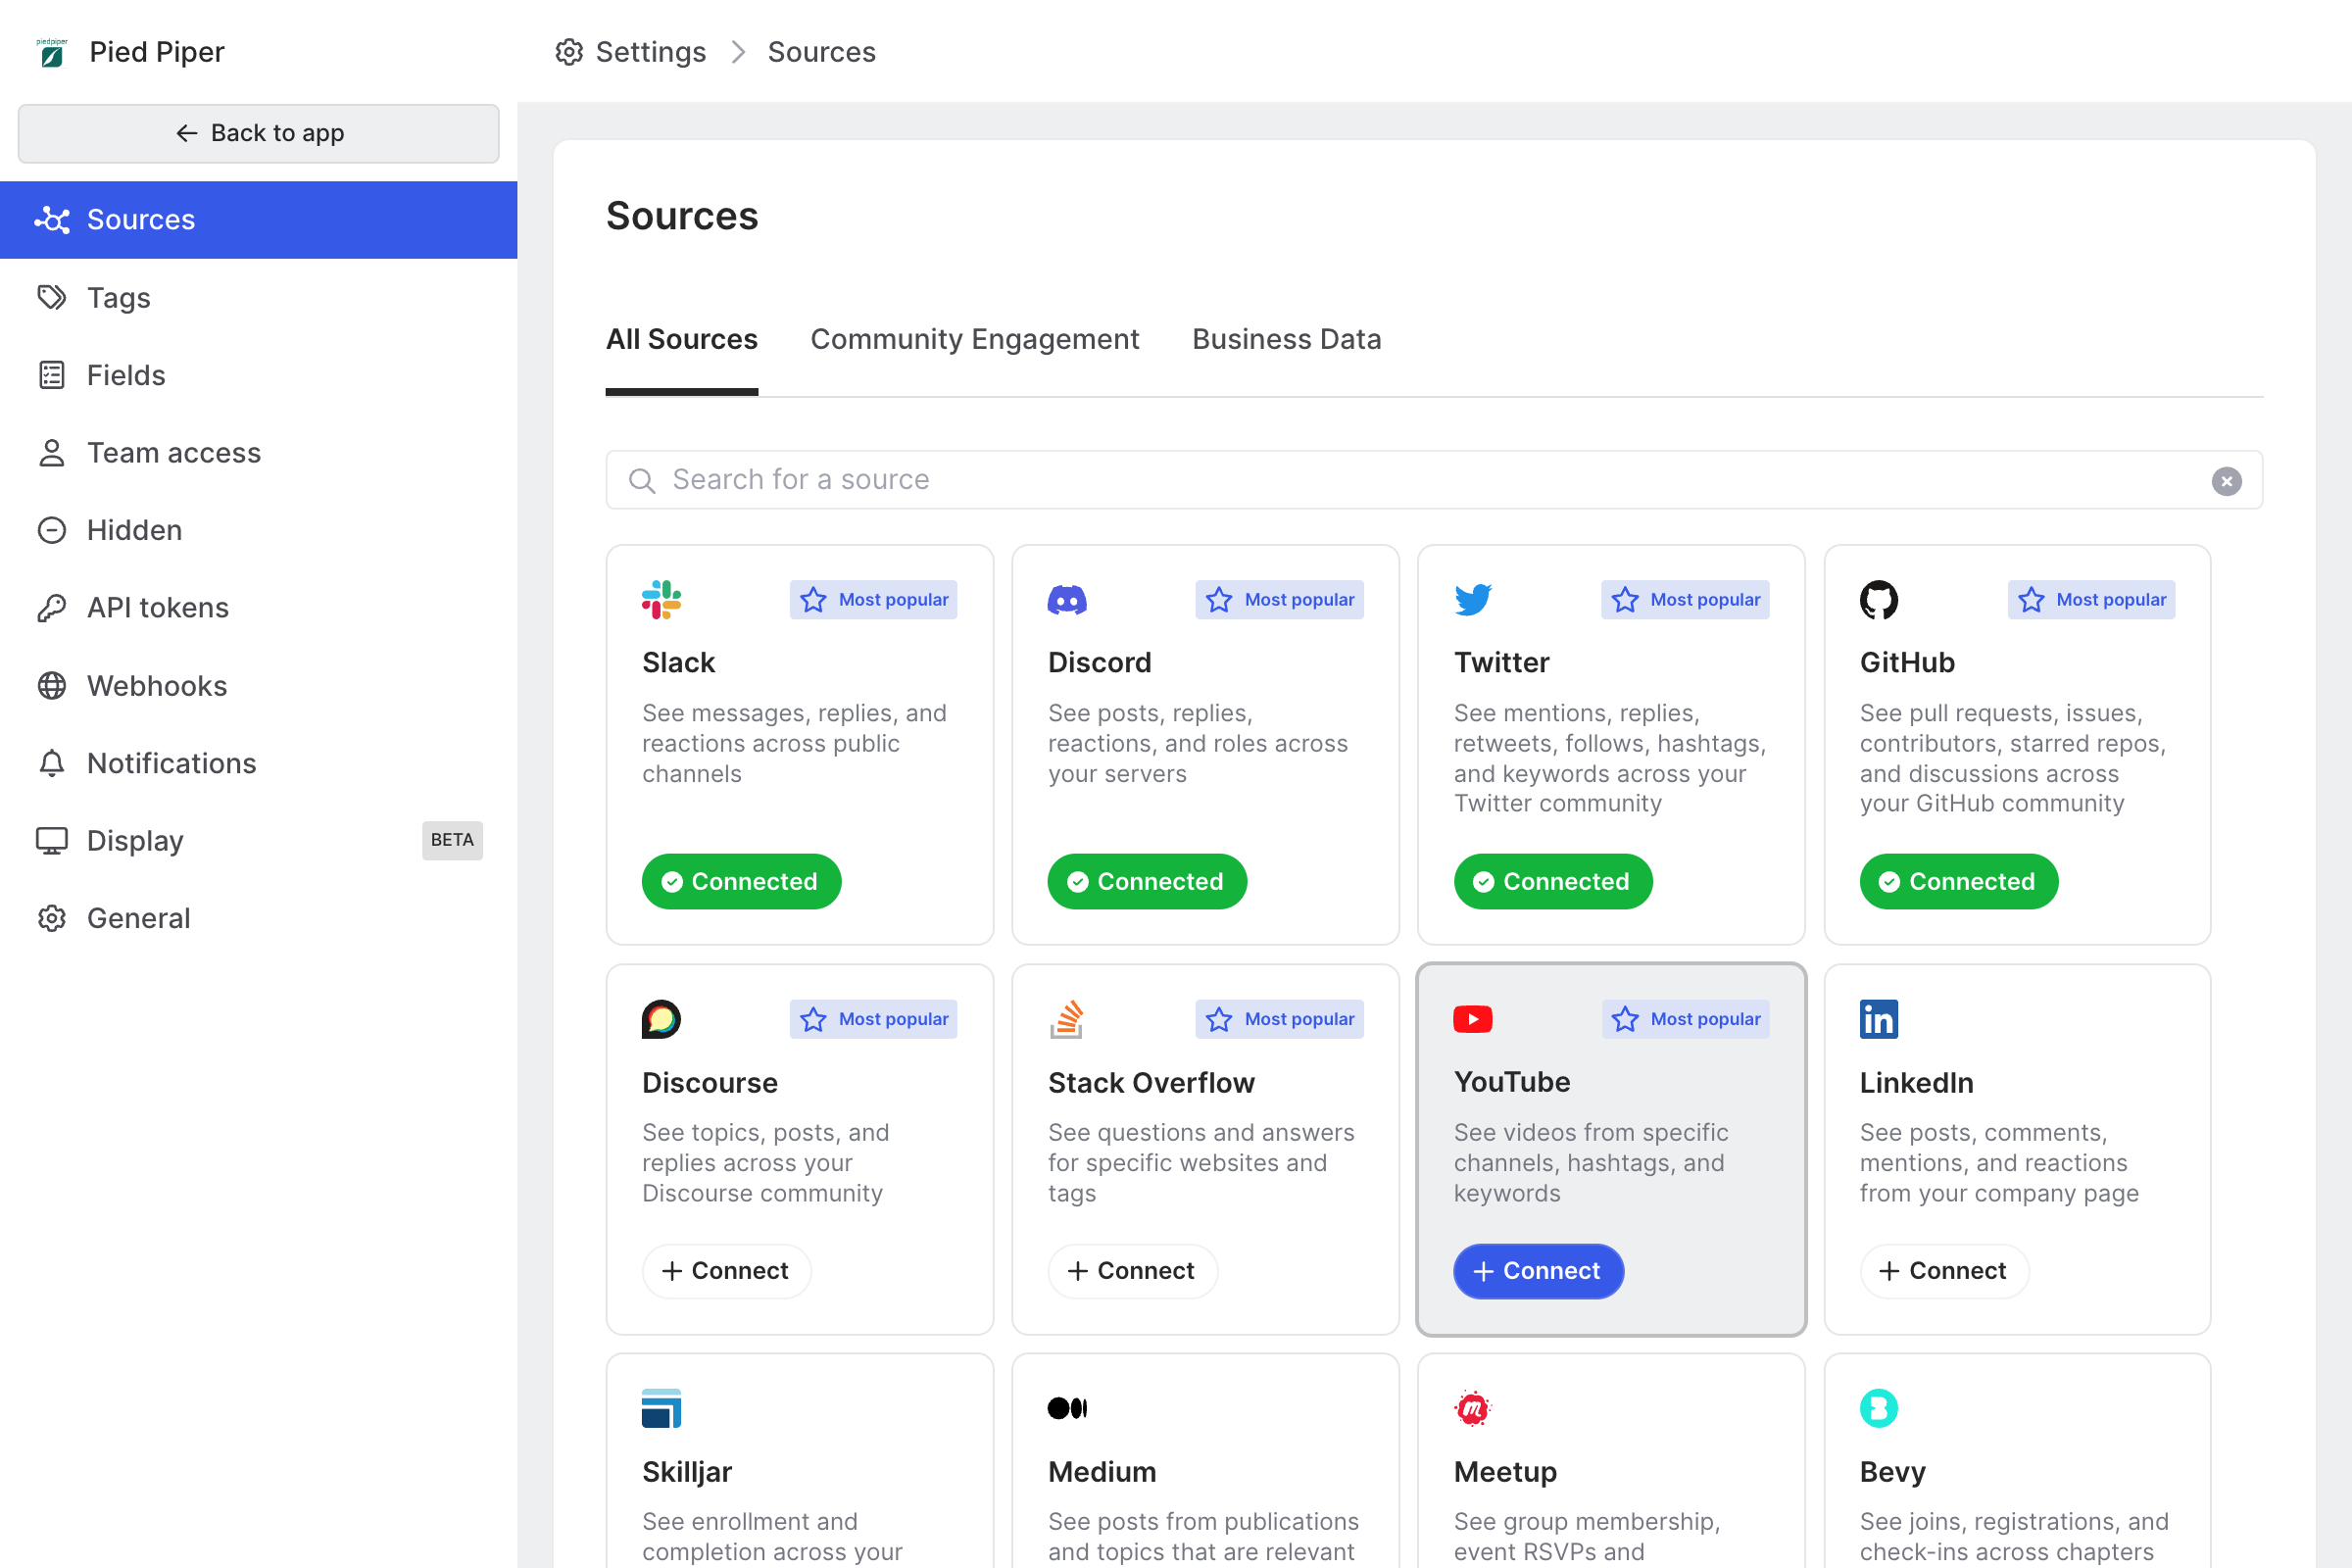The height and width of the screenshot is (1568, 2352).
Task: Connect the Discourse source
Action: (x=726, y=1271)
